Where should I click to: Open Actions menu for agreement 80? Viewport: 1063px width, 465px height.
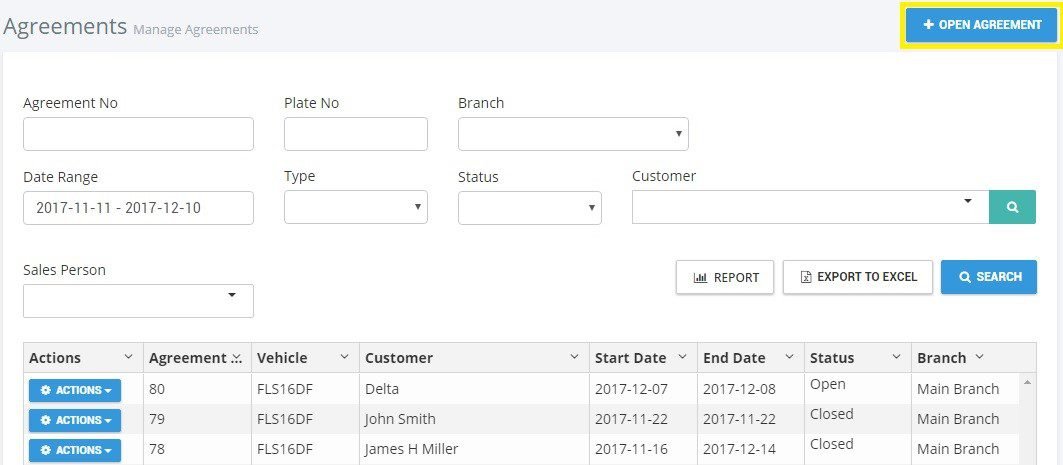[x=75, y=390]
